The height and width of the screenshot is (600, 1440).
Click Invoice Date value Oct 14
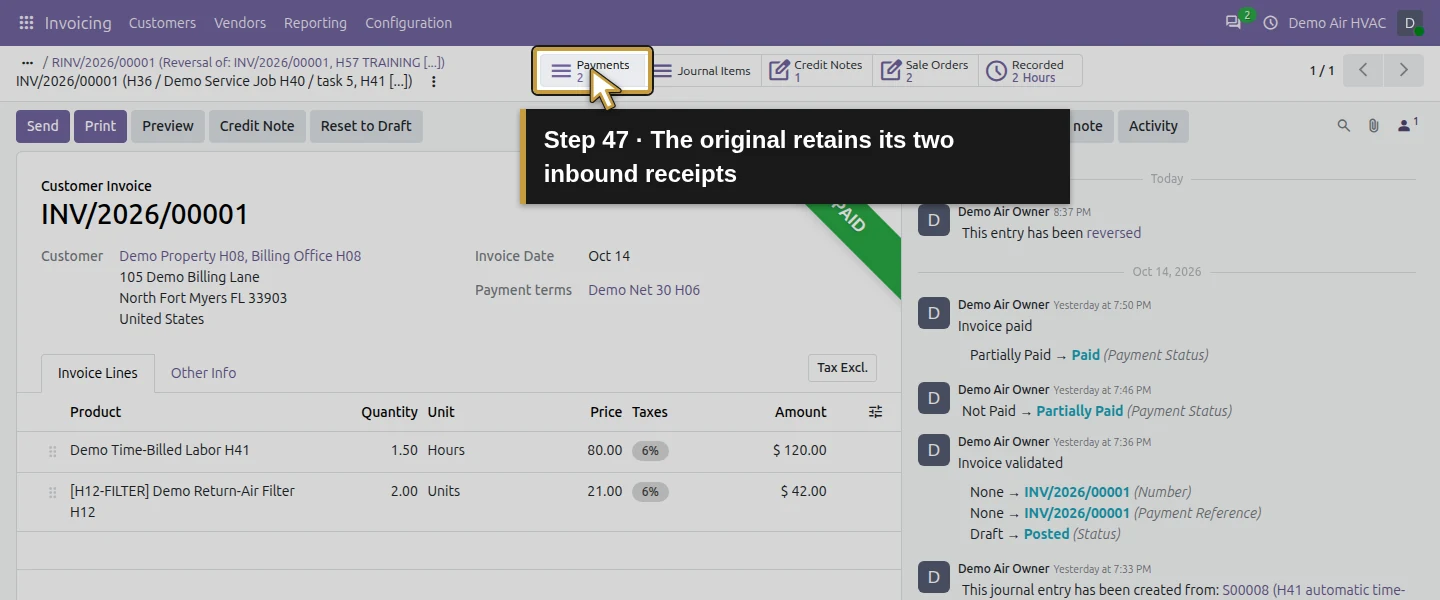pos(609,256)
